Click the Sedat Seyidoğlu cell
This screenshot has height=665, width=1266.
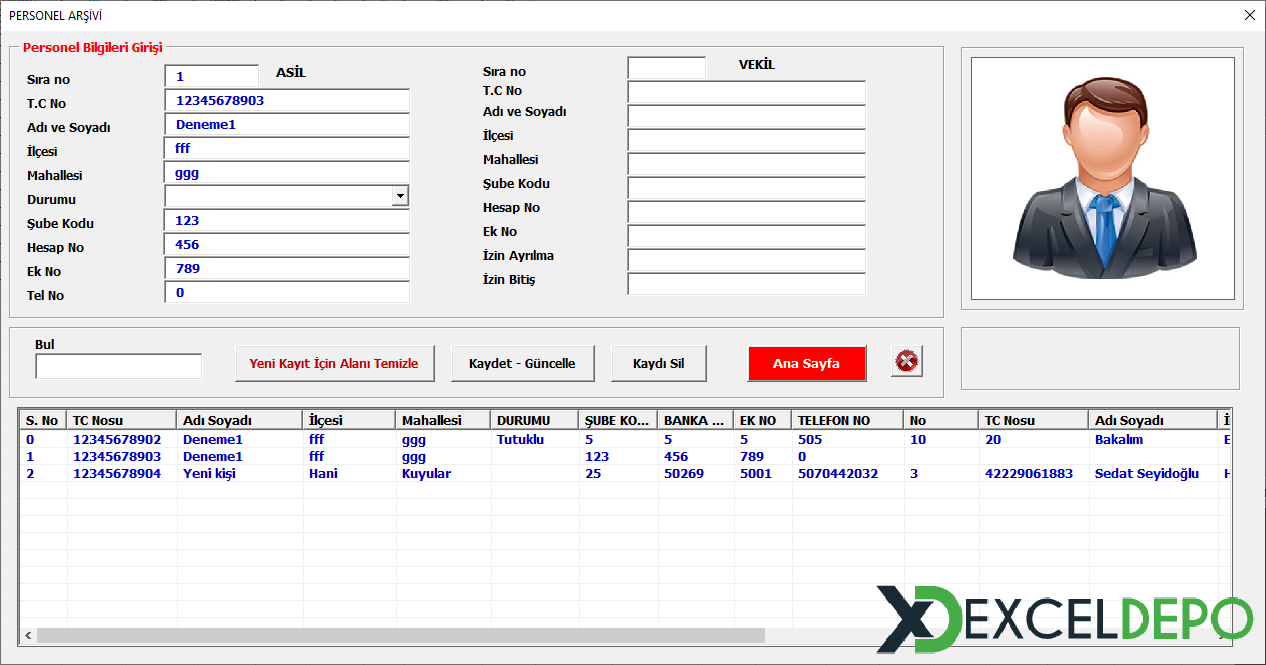[1147, 473]
